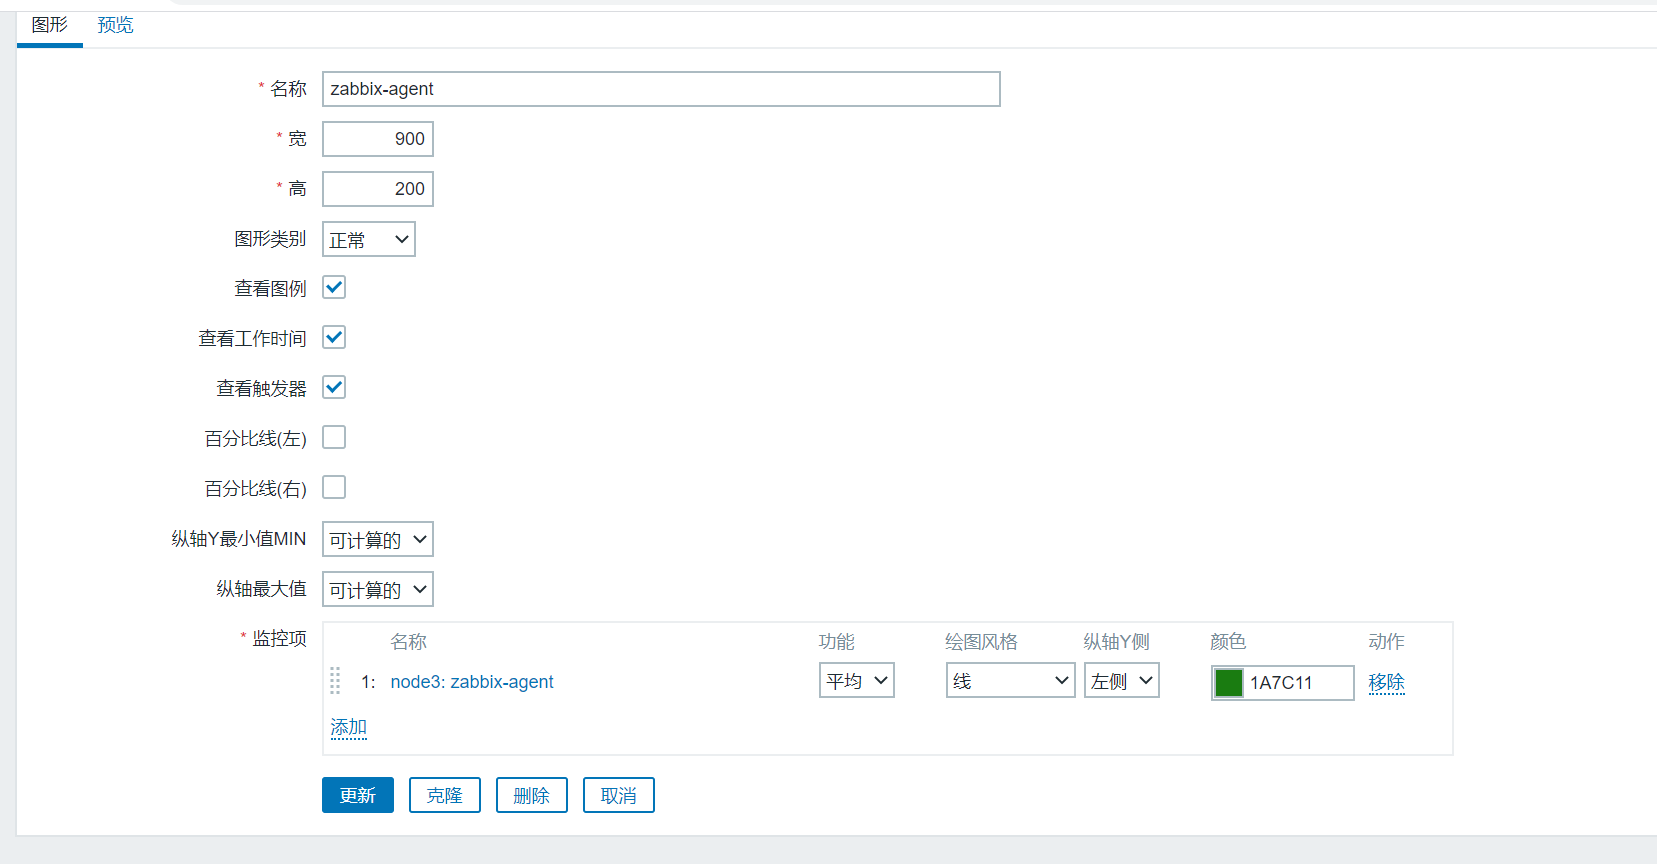Image resolution: width=1657 pixels, height=864 pixels.
Task: Enable the 百分比线(右) checkbox
Action: coord(334,488)
